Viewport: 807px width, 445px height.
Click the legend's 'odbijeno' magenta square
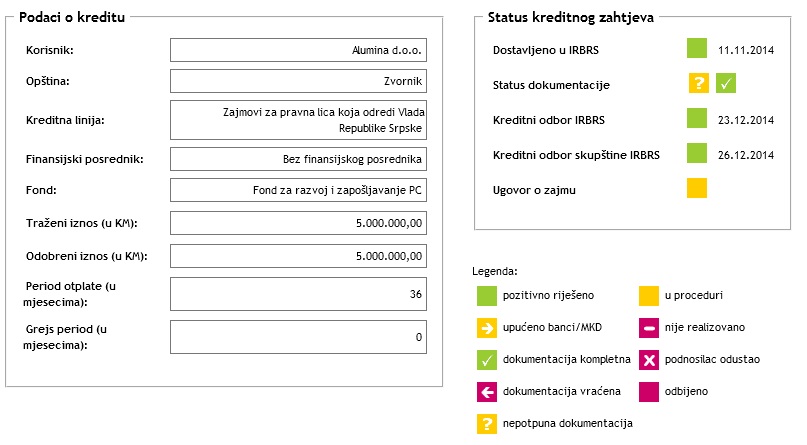pos(649,392)
